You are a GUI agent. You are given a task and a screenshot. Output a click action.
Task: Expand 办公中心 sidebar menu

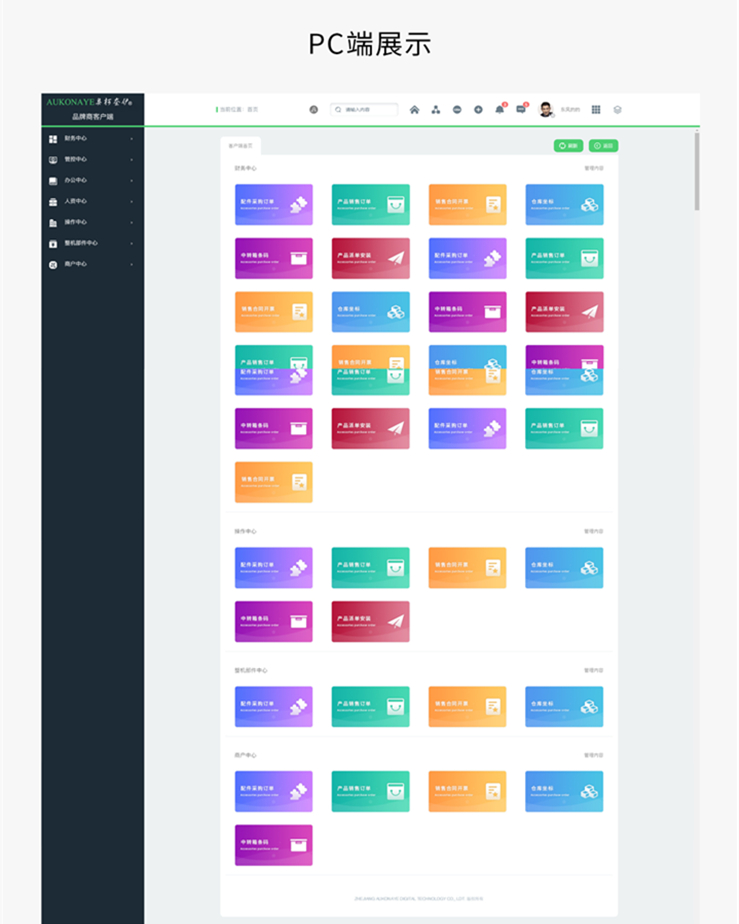pyautogui.click(x=93, y=180)
